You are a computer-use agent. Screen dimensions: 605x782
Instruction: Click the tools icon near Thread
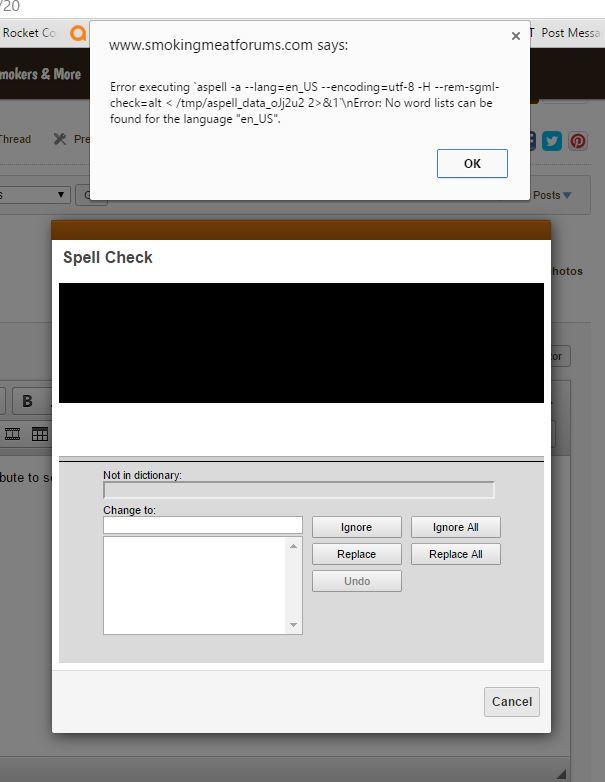60,139
